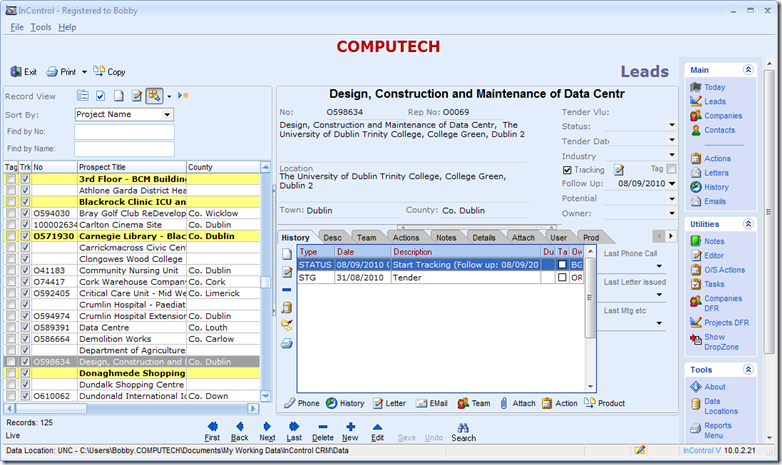
Task: Click the Attach paperclip button
Action: [x=518, y=403]
